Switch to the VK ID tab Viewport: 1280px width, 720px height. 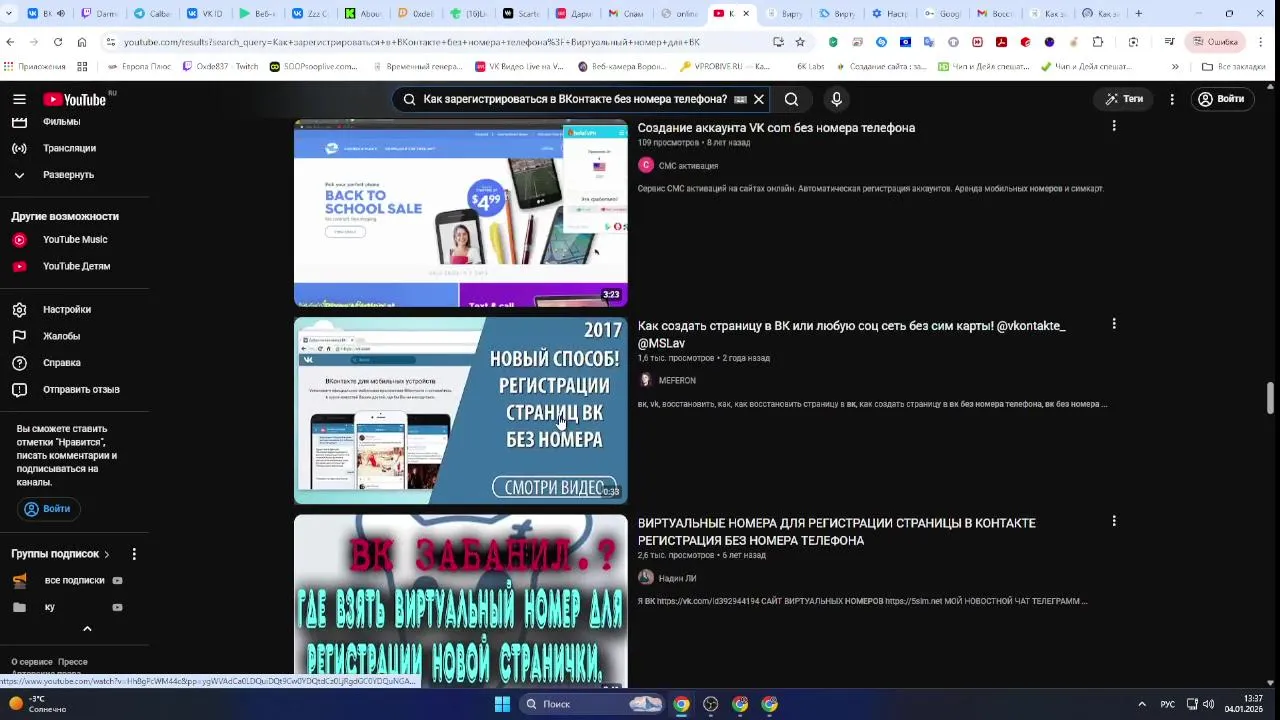coord(206,14)
